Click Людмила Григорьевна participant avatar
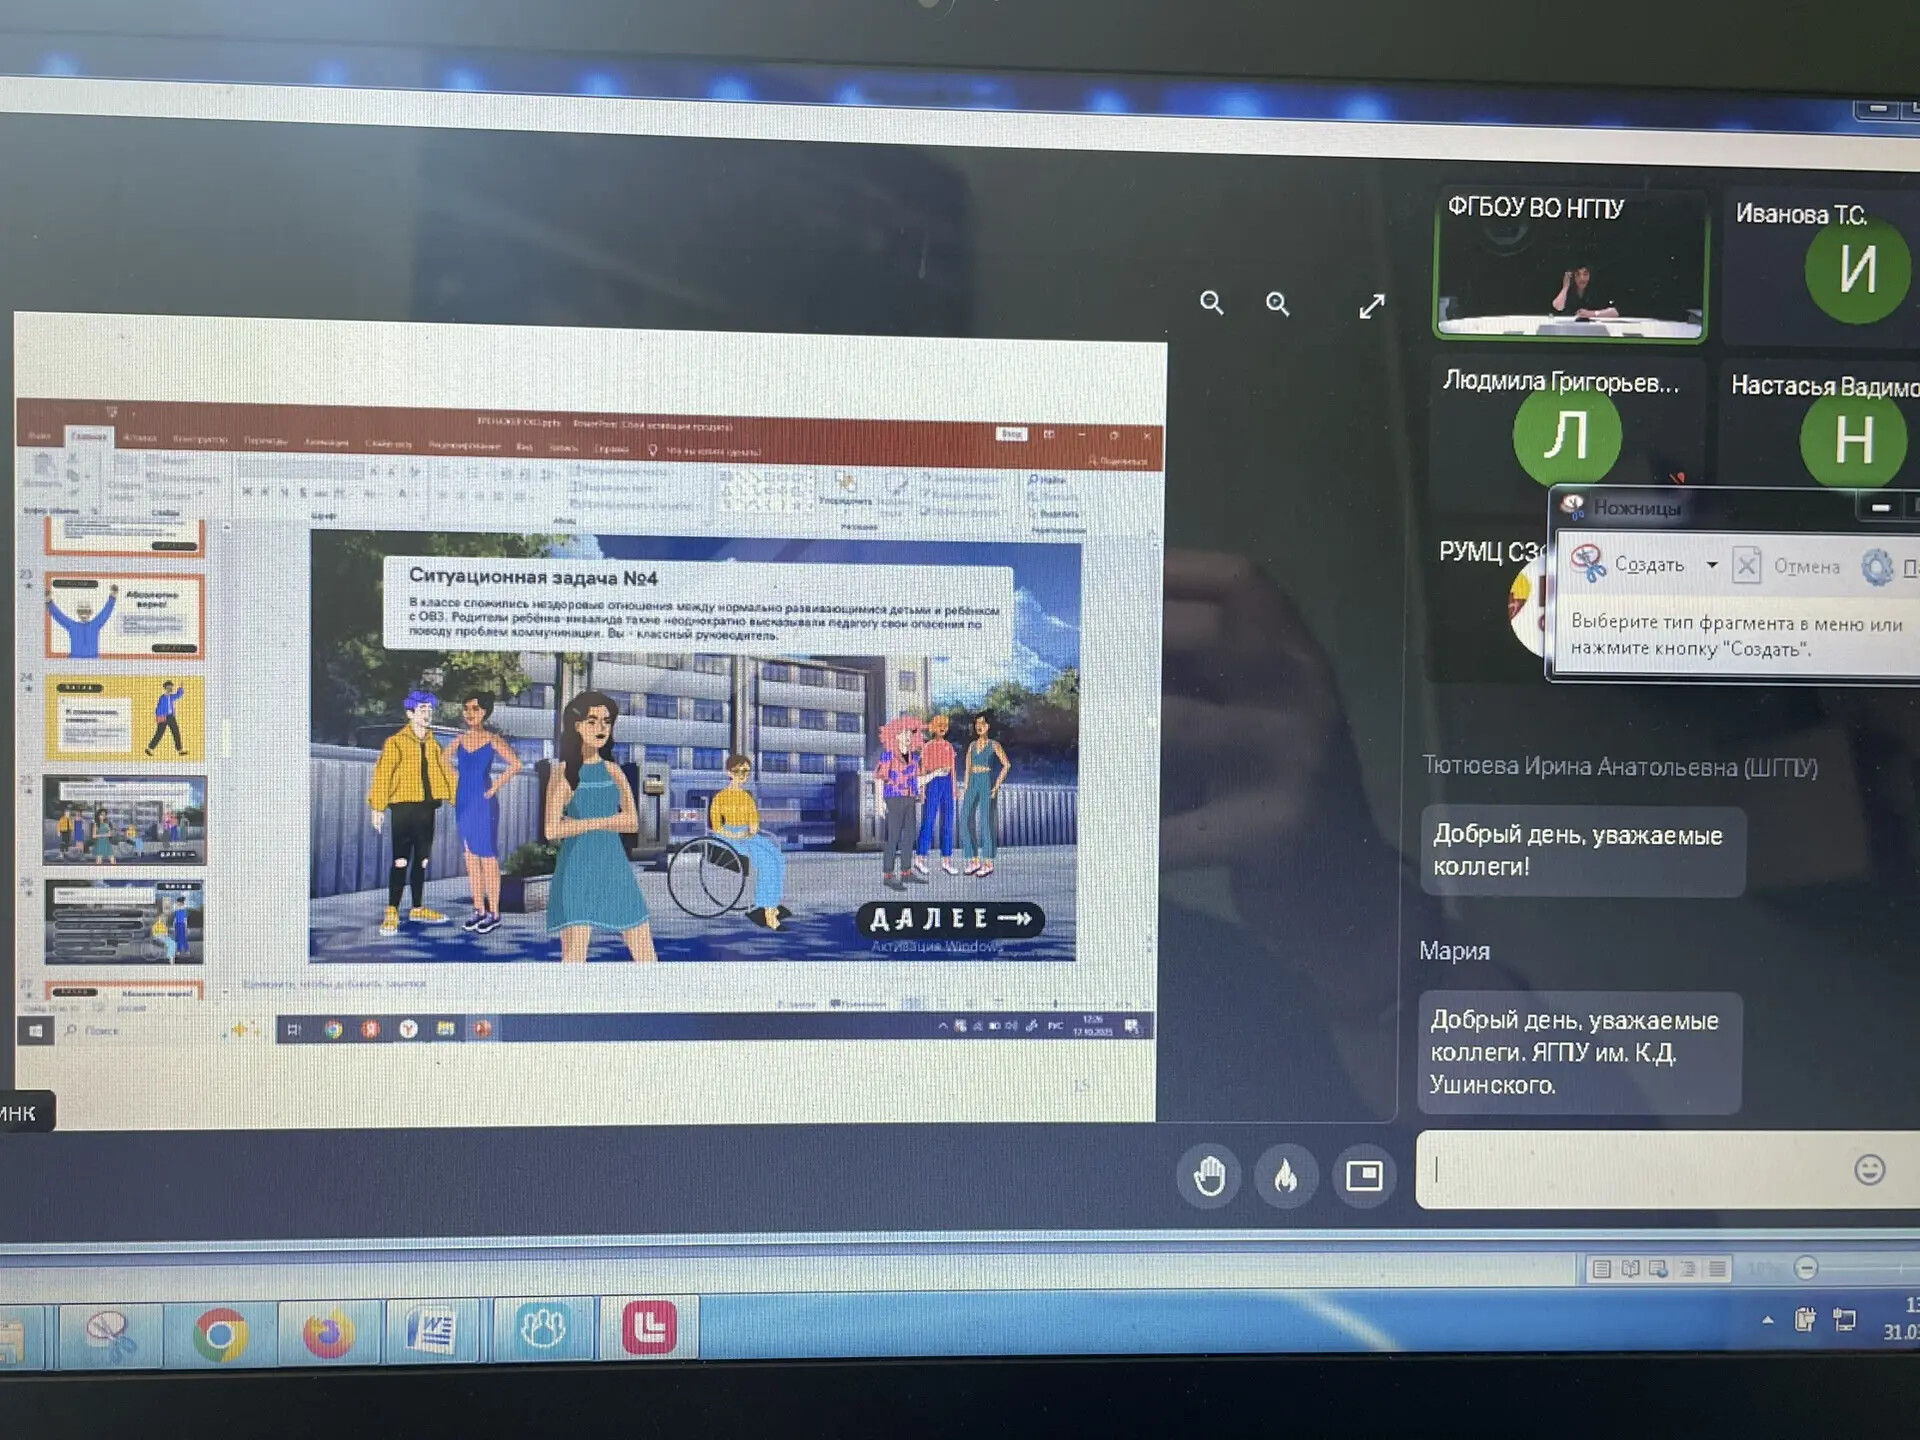 click(x=1566, y=437)
